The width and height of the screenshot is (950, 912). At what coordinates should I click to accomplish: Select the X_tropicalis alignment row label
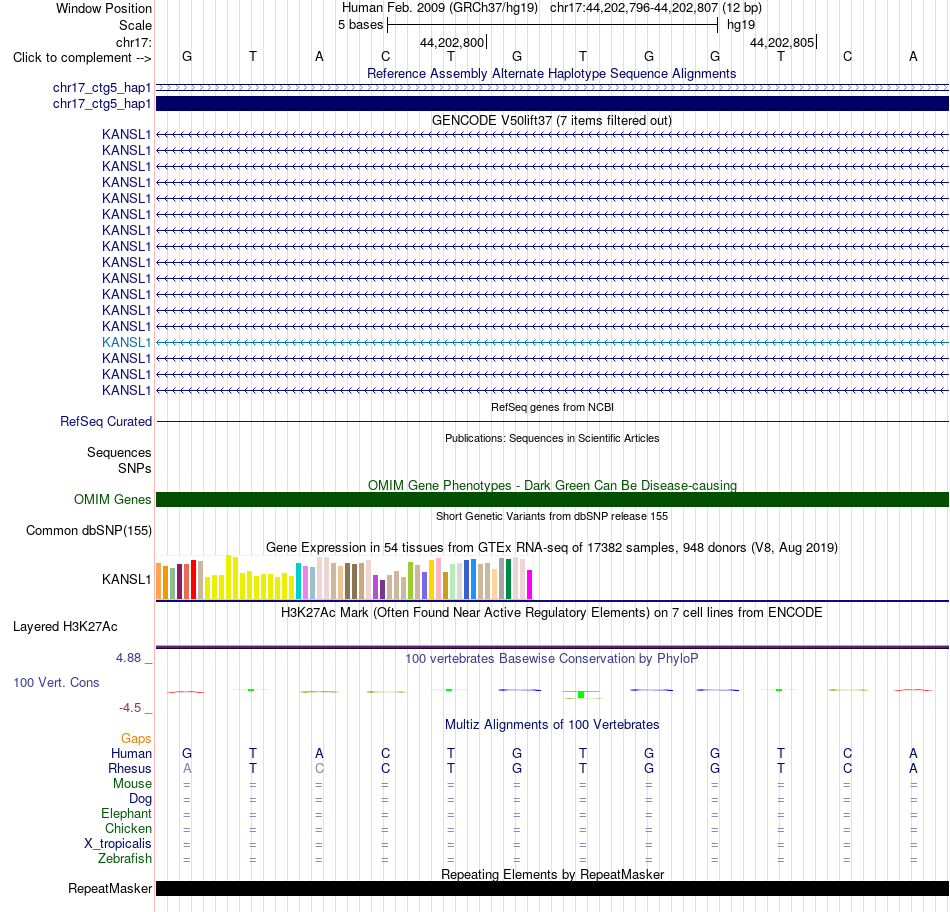coord(118,844)
